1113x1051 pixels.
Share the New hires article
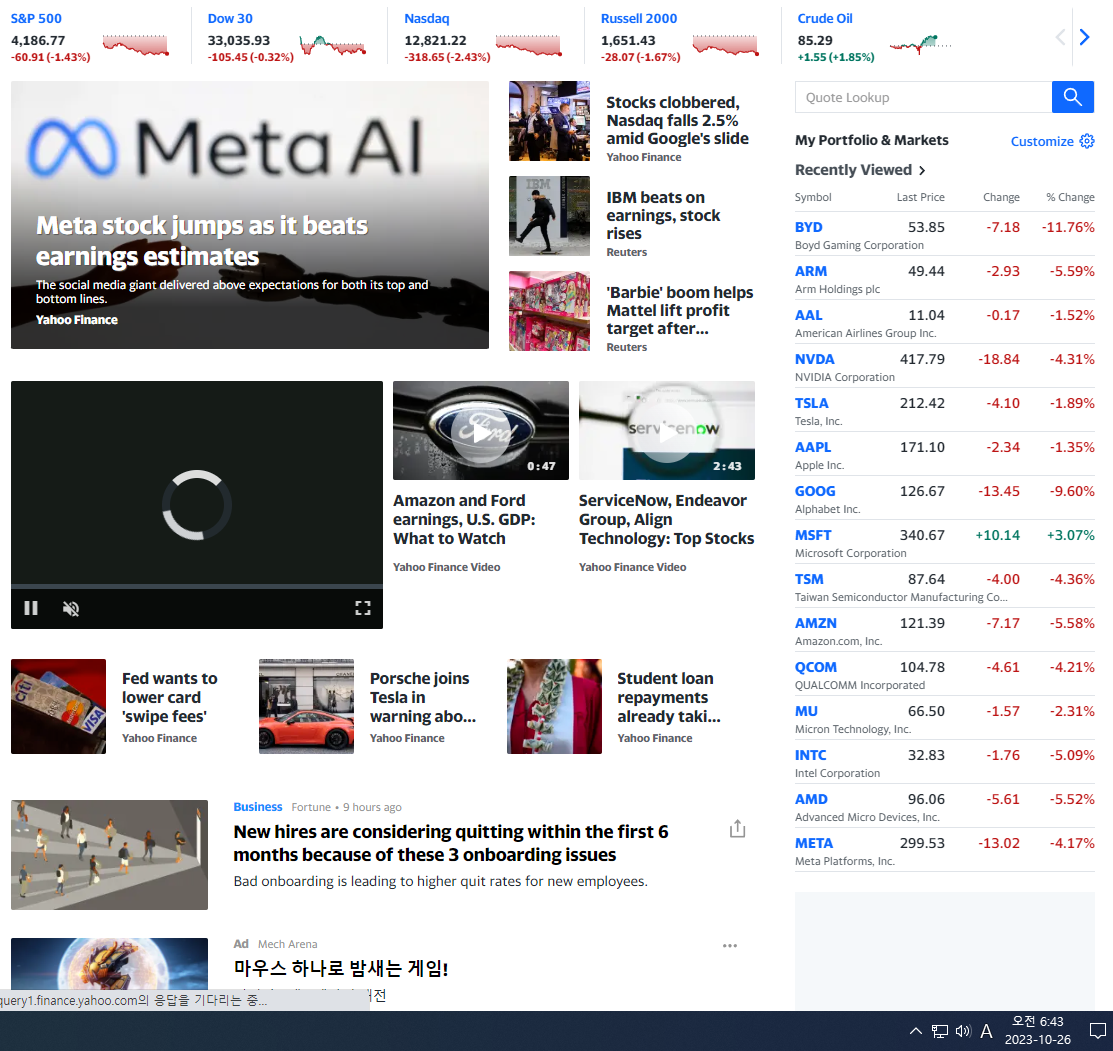738,829
